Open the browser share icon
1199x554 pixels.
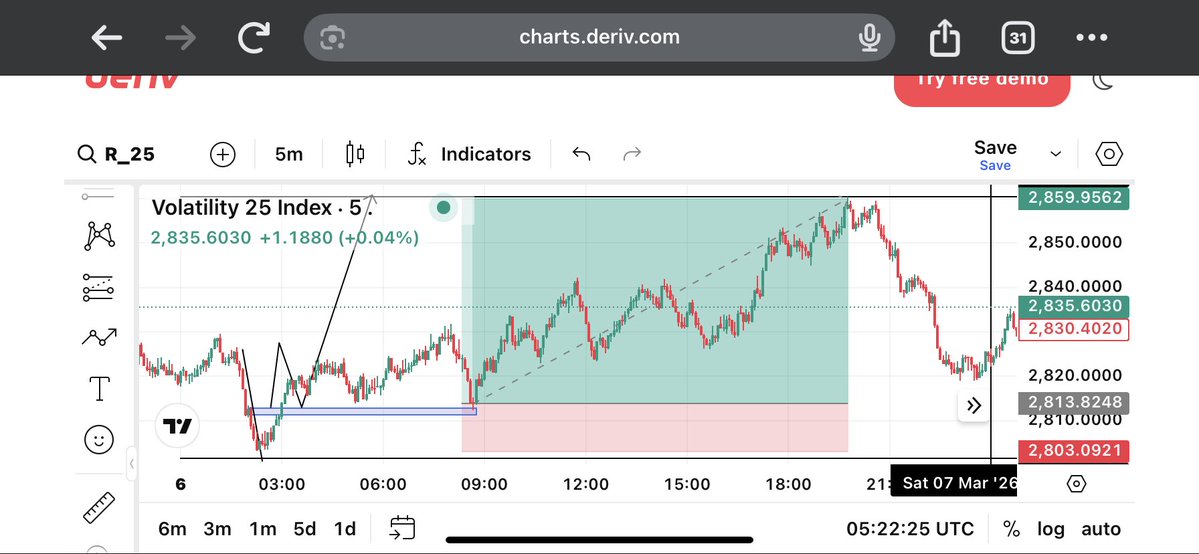[x=945, y=37]
